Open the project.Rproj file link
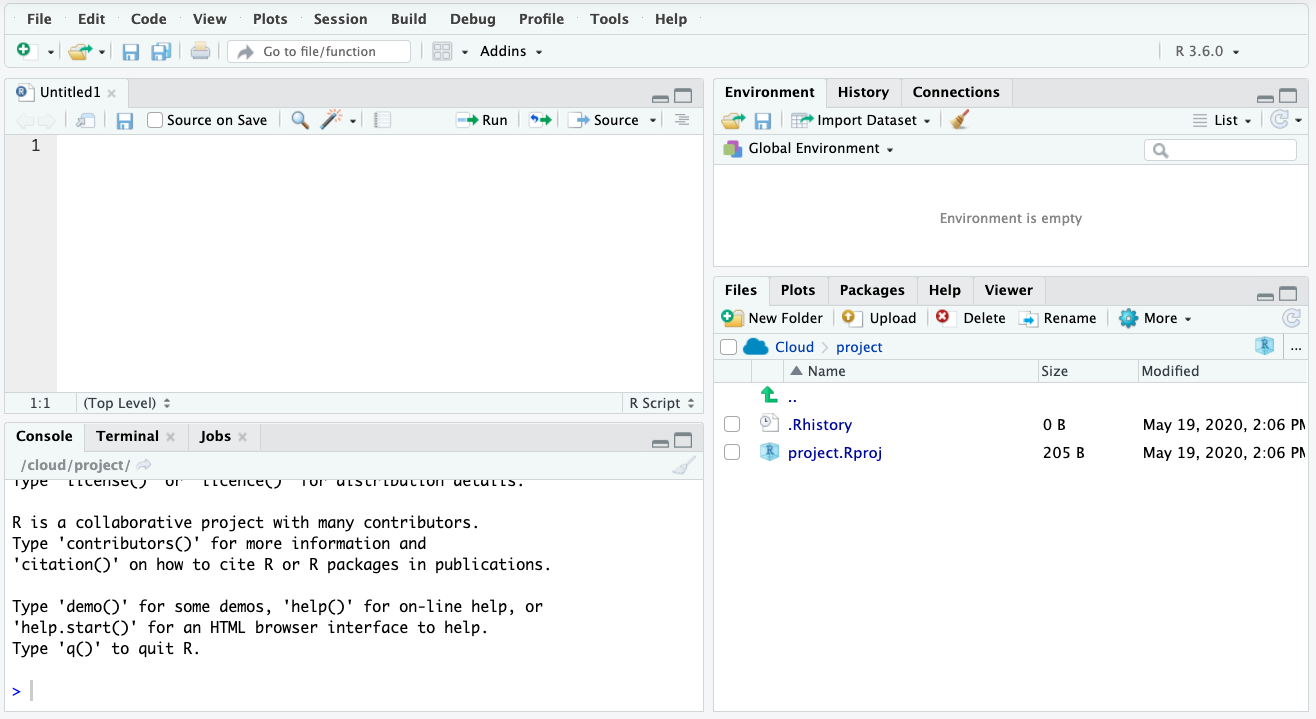The image size is (1316, 719). point(834,453)
